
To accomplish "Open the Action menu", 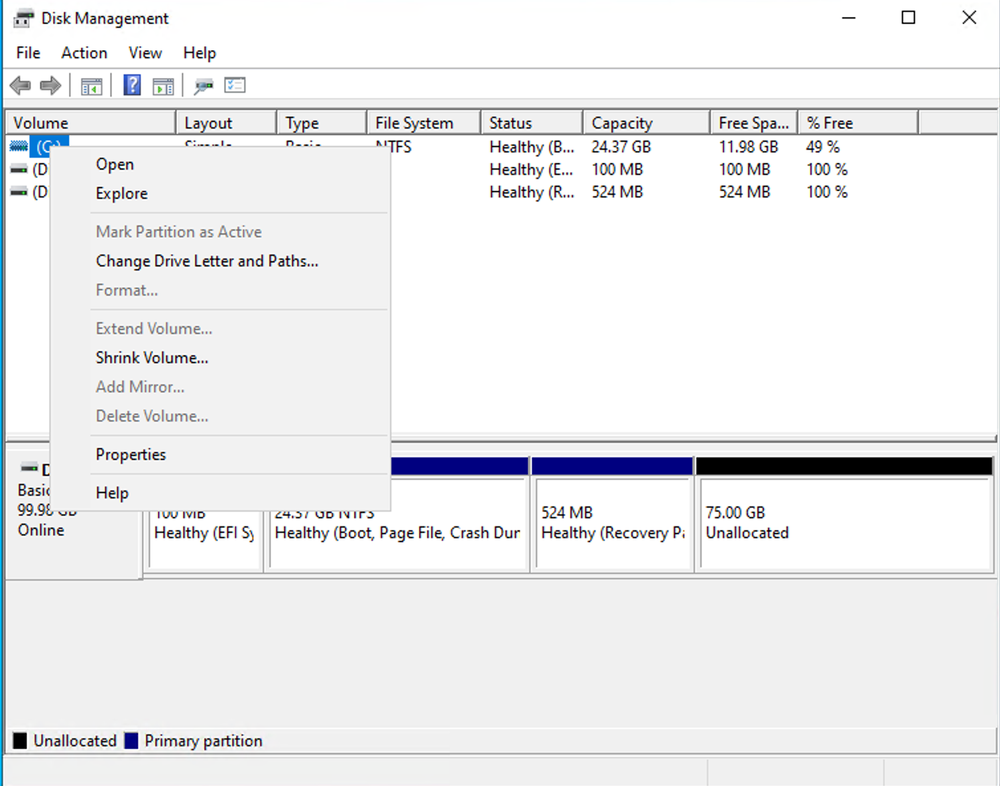I will [84, 53].
